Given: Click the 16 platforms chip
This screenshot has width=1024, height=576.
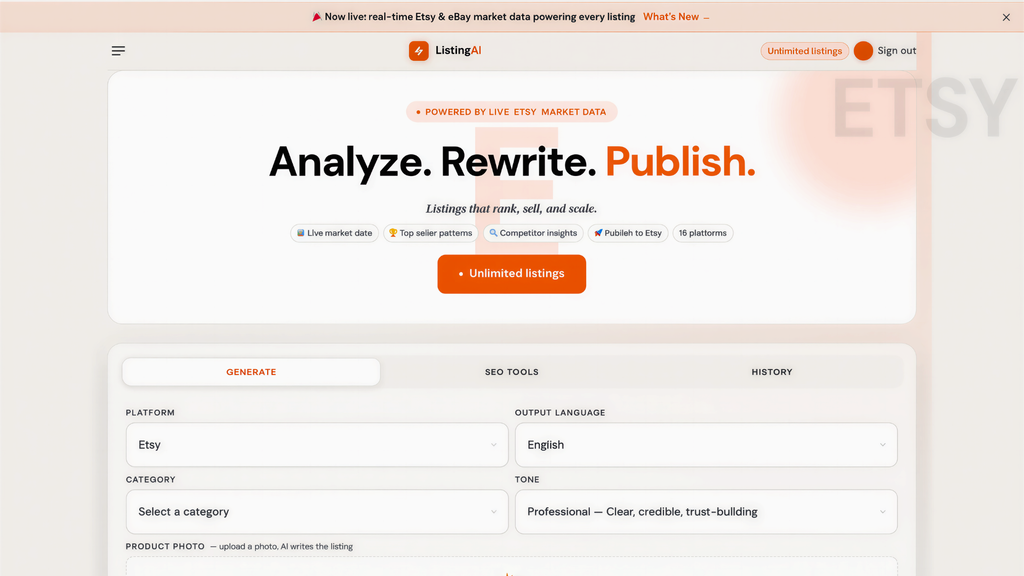Looking at the screenshot, I should click(x=703, y=233).
